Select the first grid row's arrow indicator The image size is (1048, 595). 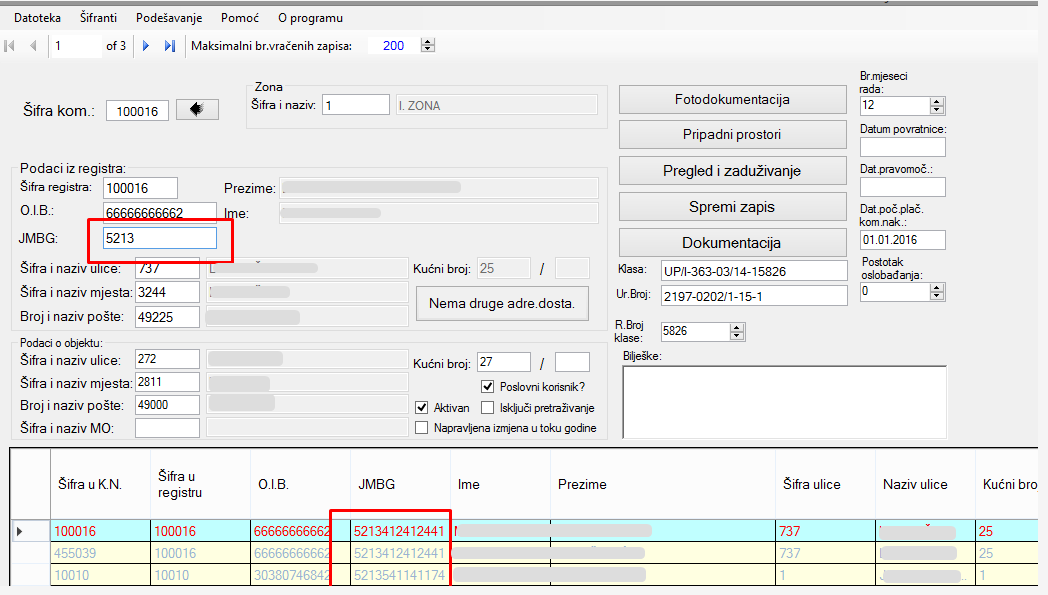(x=20, y=531)
